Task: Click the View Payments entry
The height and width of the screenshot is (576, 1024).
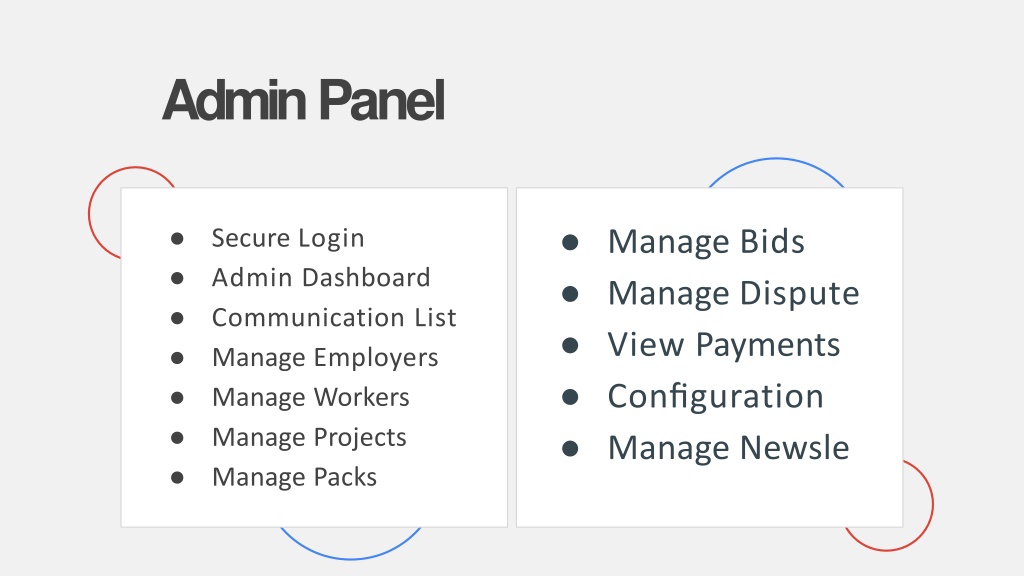Action: pyautogui.click(x=724, y=345)
